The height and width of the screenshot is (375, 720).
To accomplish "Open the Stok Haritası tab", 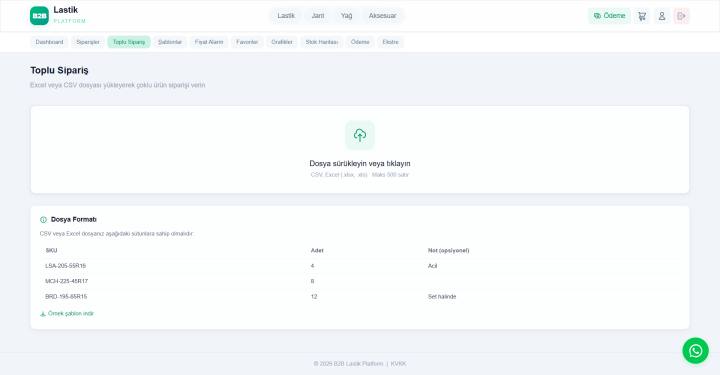I will tap(321, 42).
